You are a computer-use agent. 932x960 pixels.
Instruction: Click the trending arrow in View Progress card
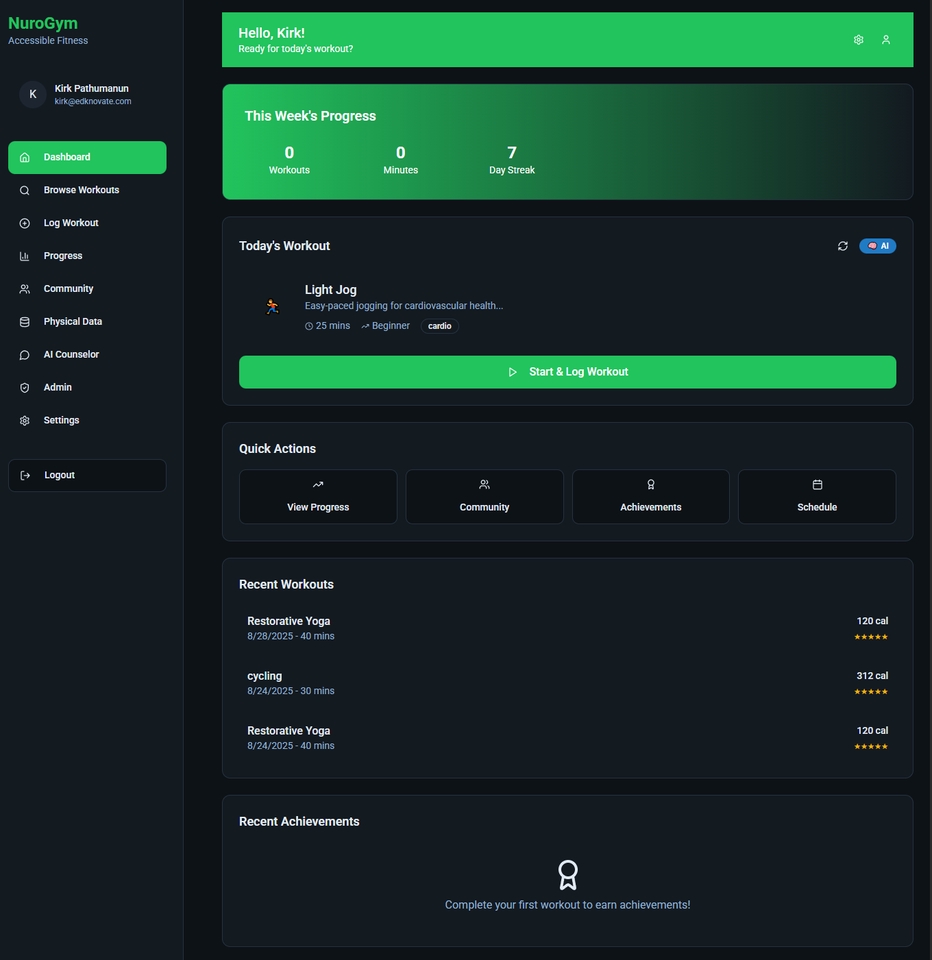318,485
